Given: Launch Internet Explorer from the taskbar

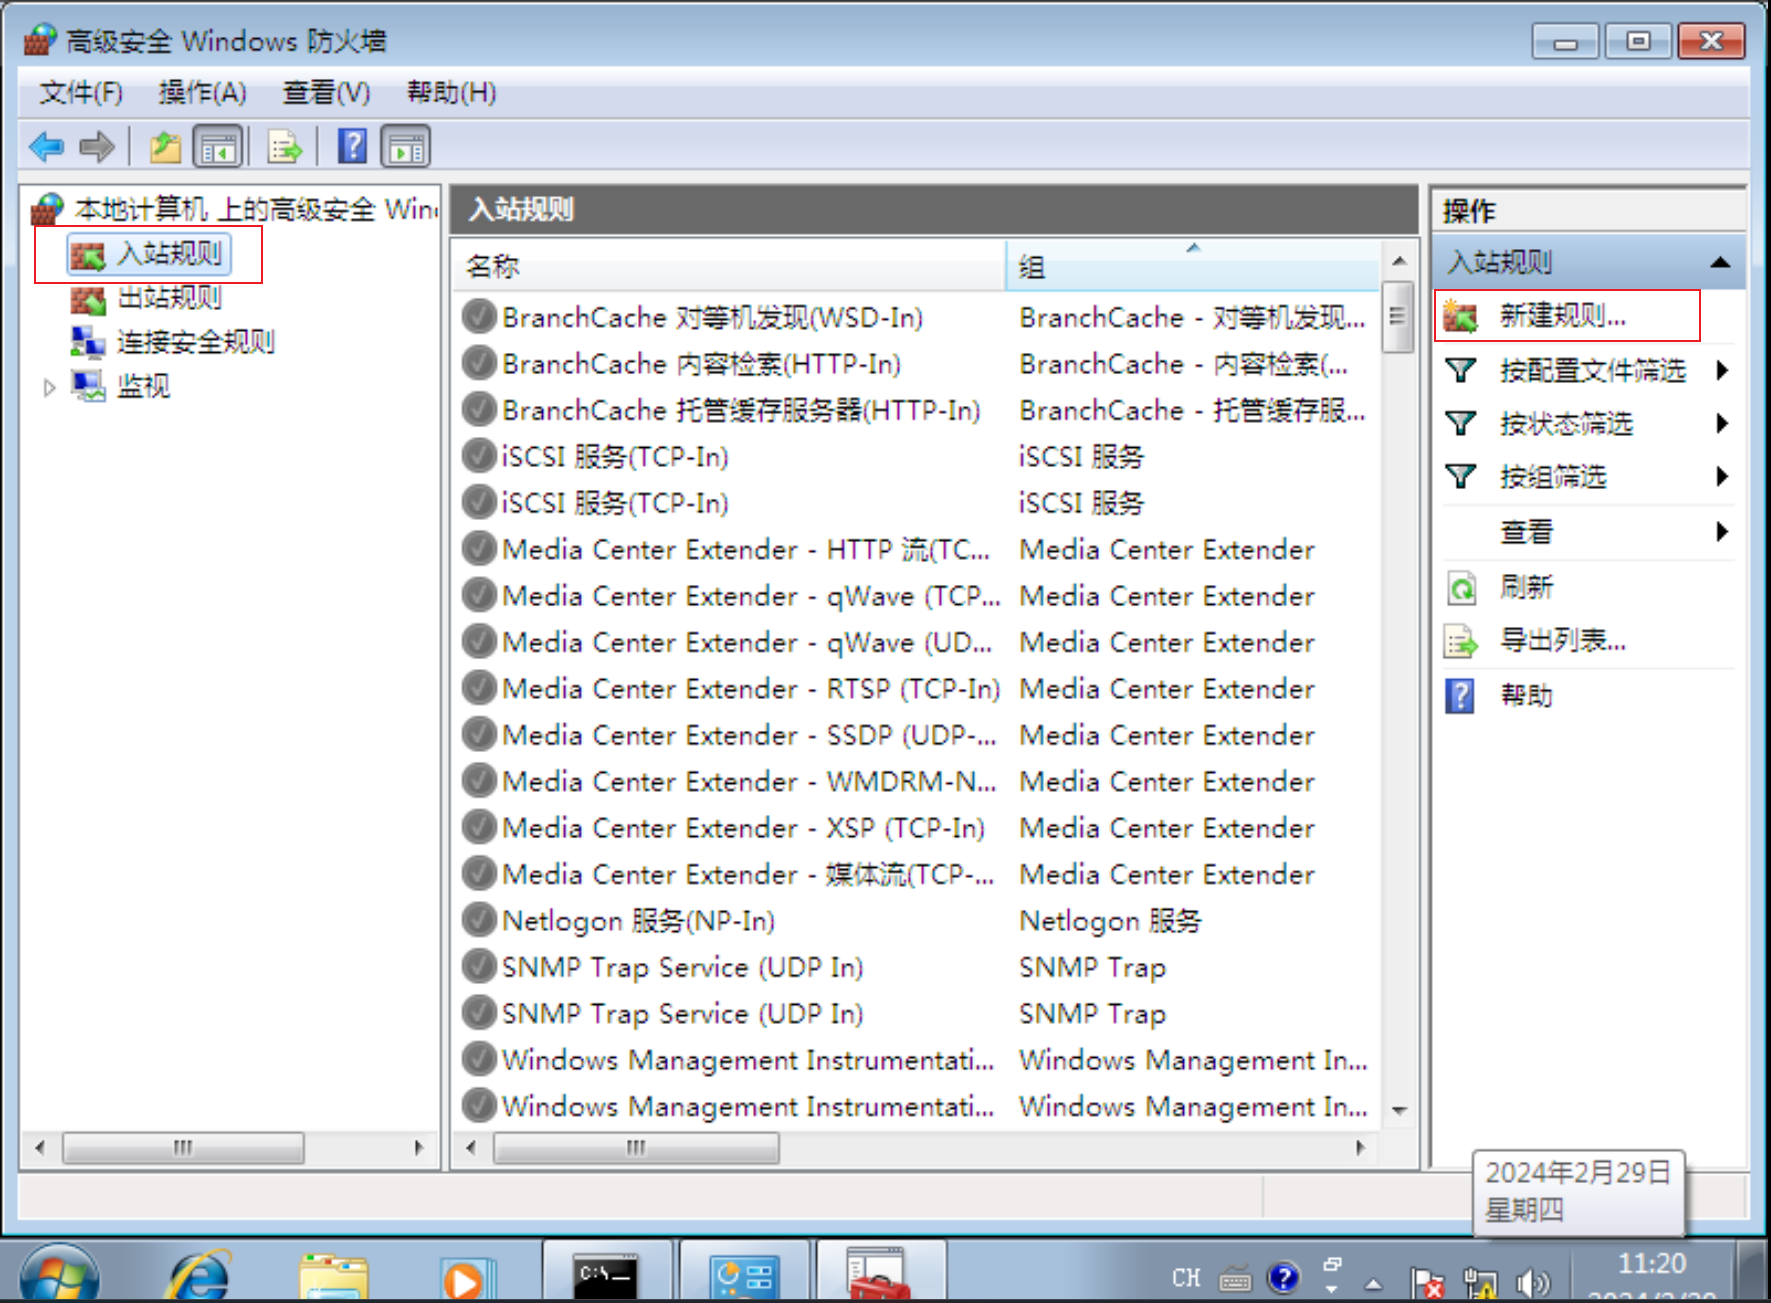Looking at the screenshot, I should point(200,1274).
